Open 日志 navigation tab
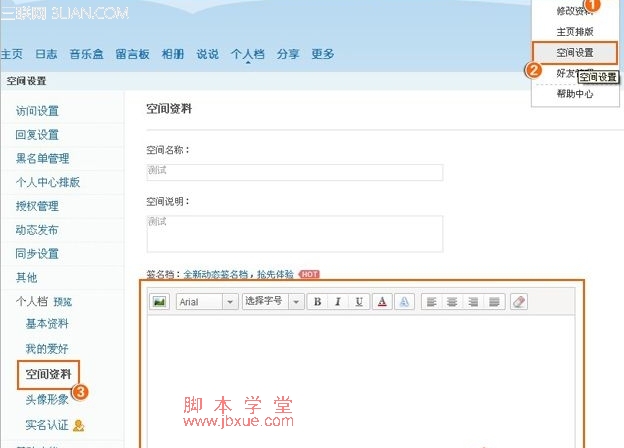Screen dimensions: 624x448 [46, 54]
